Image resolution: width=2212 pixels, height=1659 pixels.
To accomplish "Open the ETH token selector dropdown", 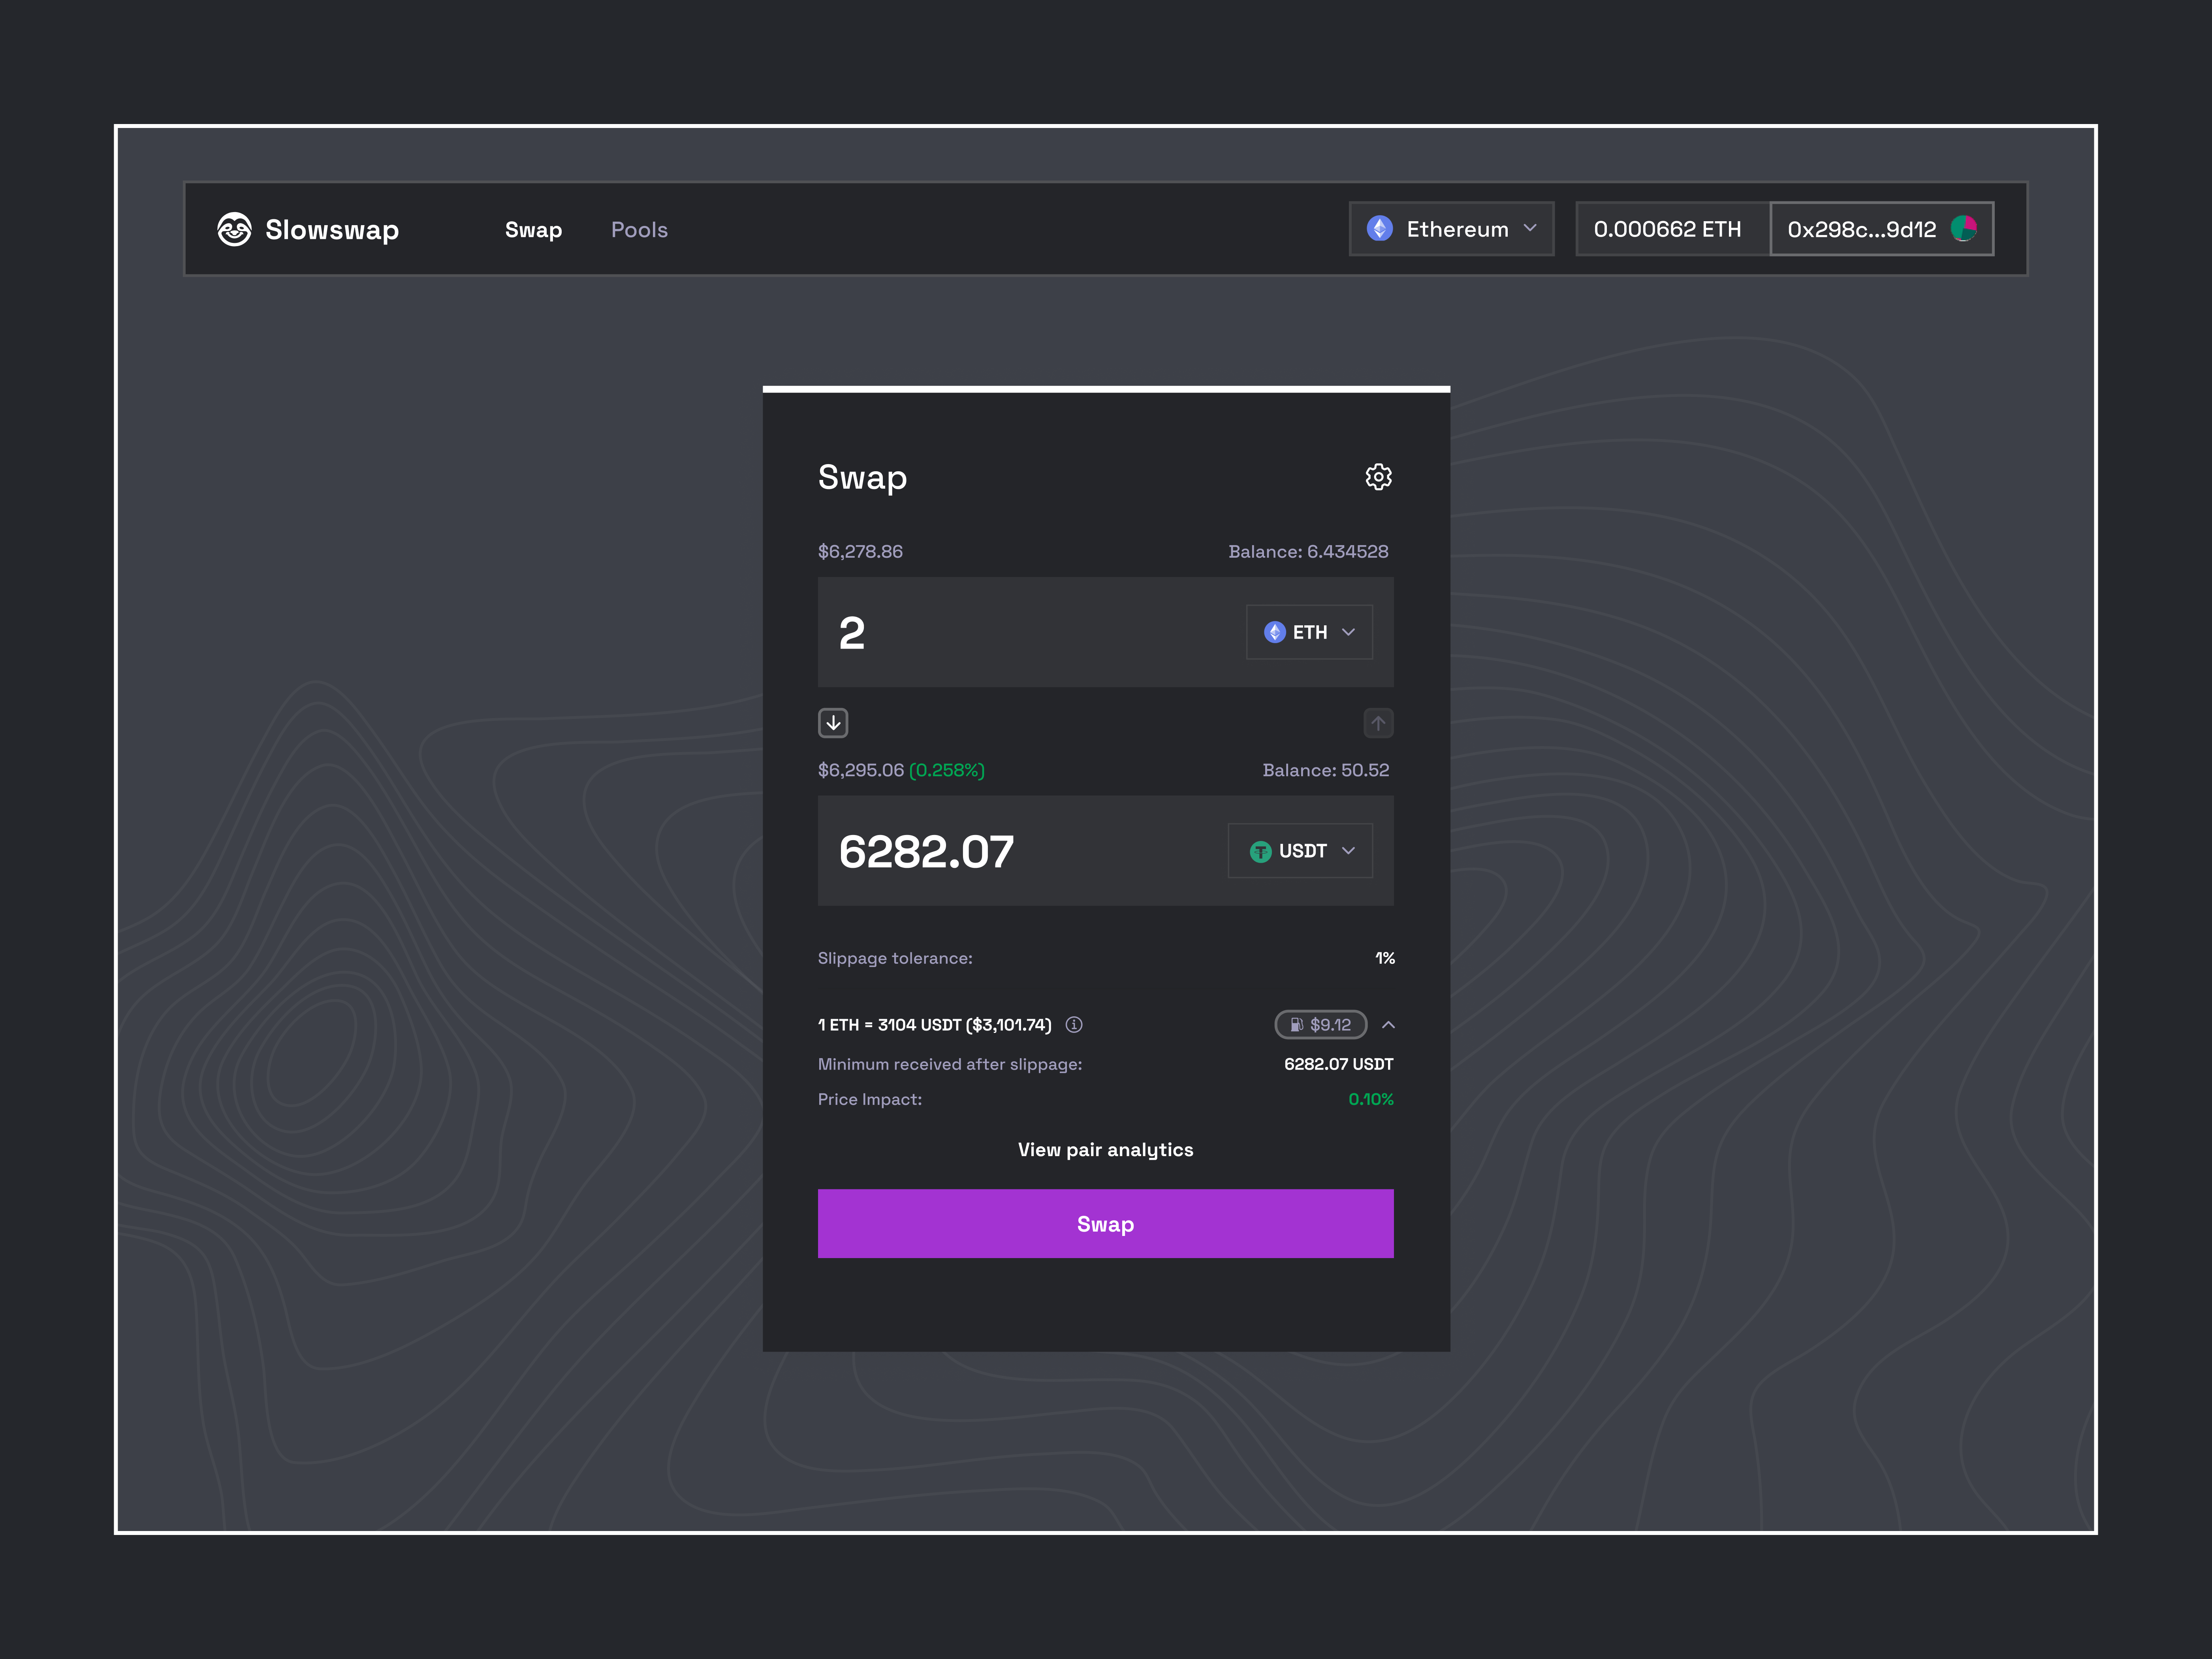I will pos(1309,632).
